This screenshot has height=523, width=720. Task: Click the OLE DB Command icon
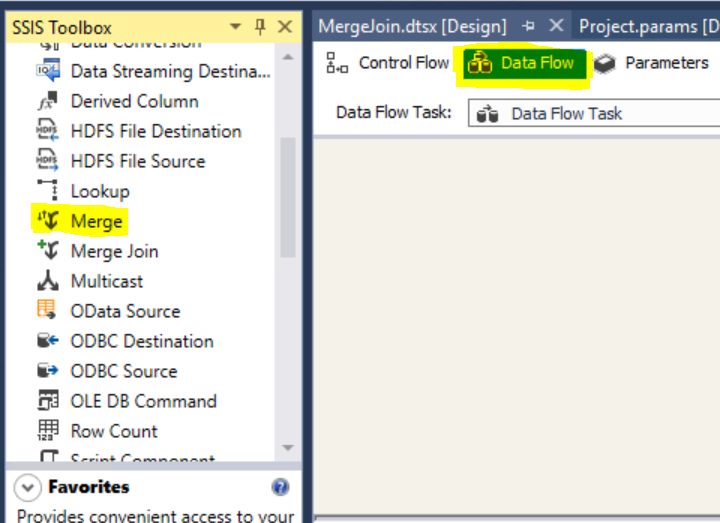point(48,400)
